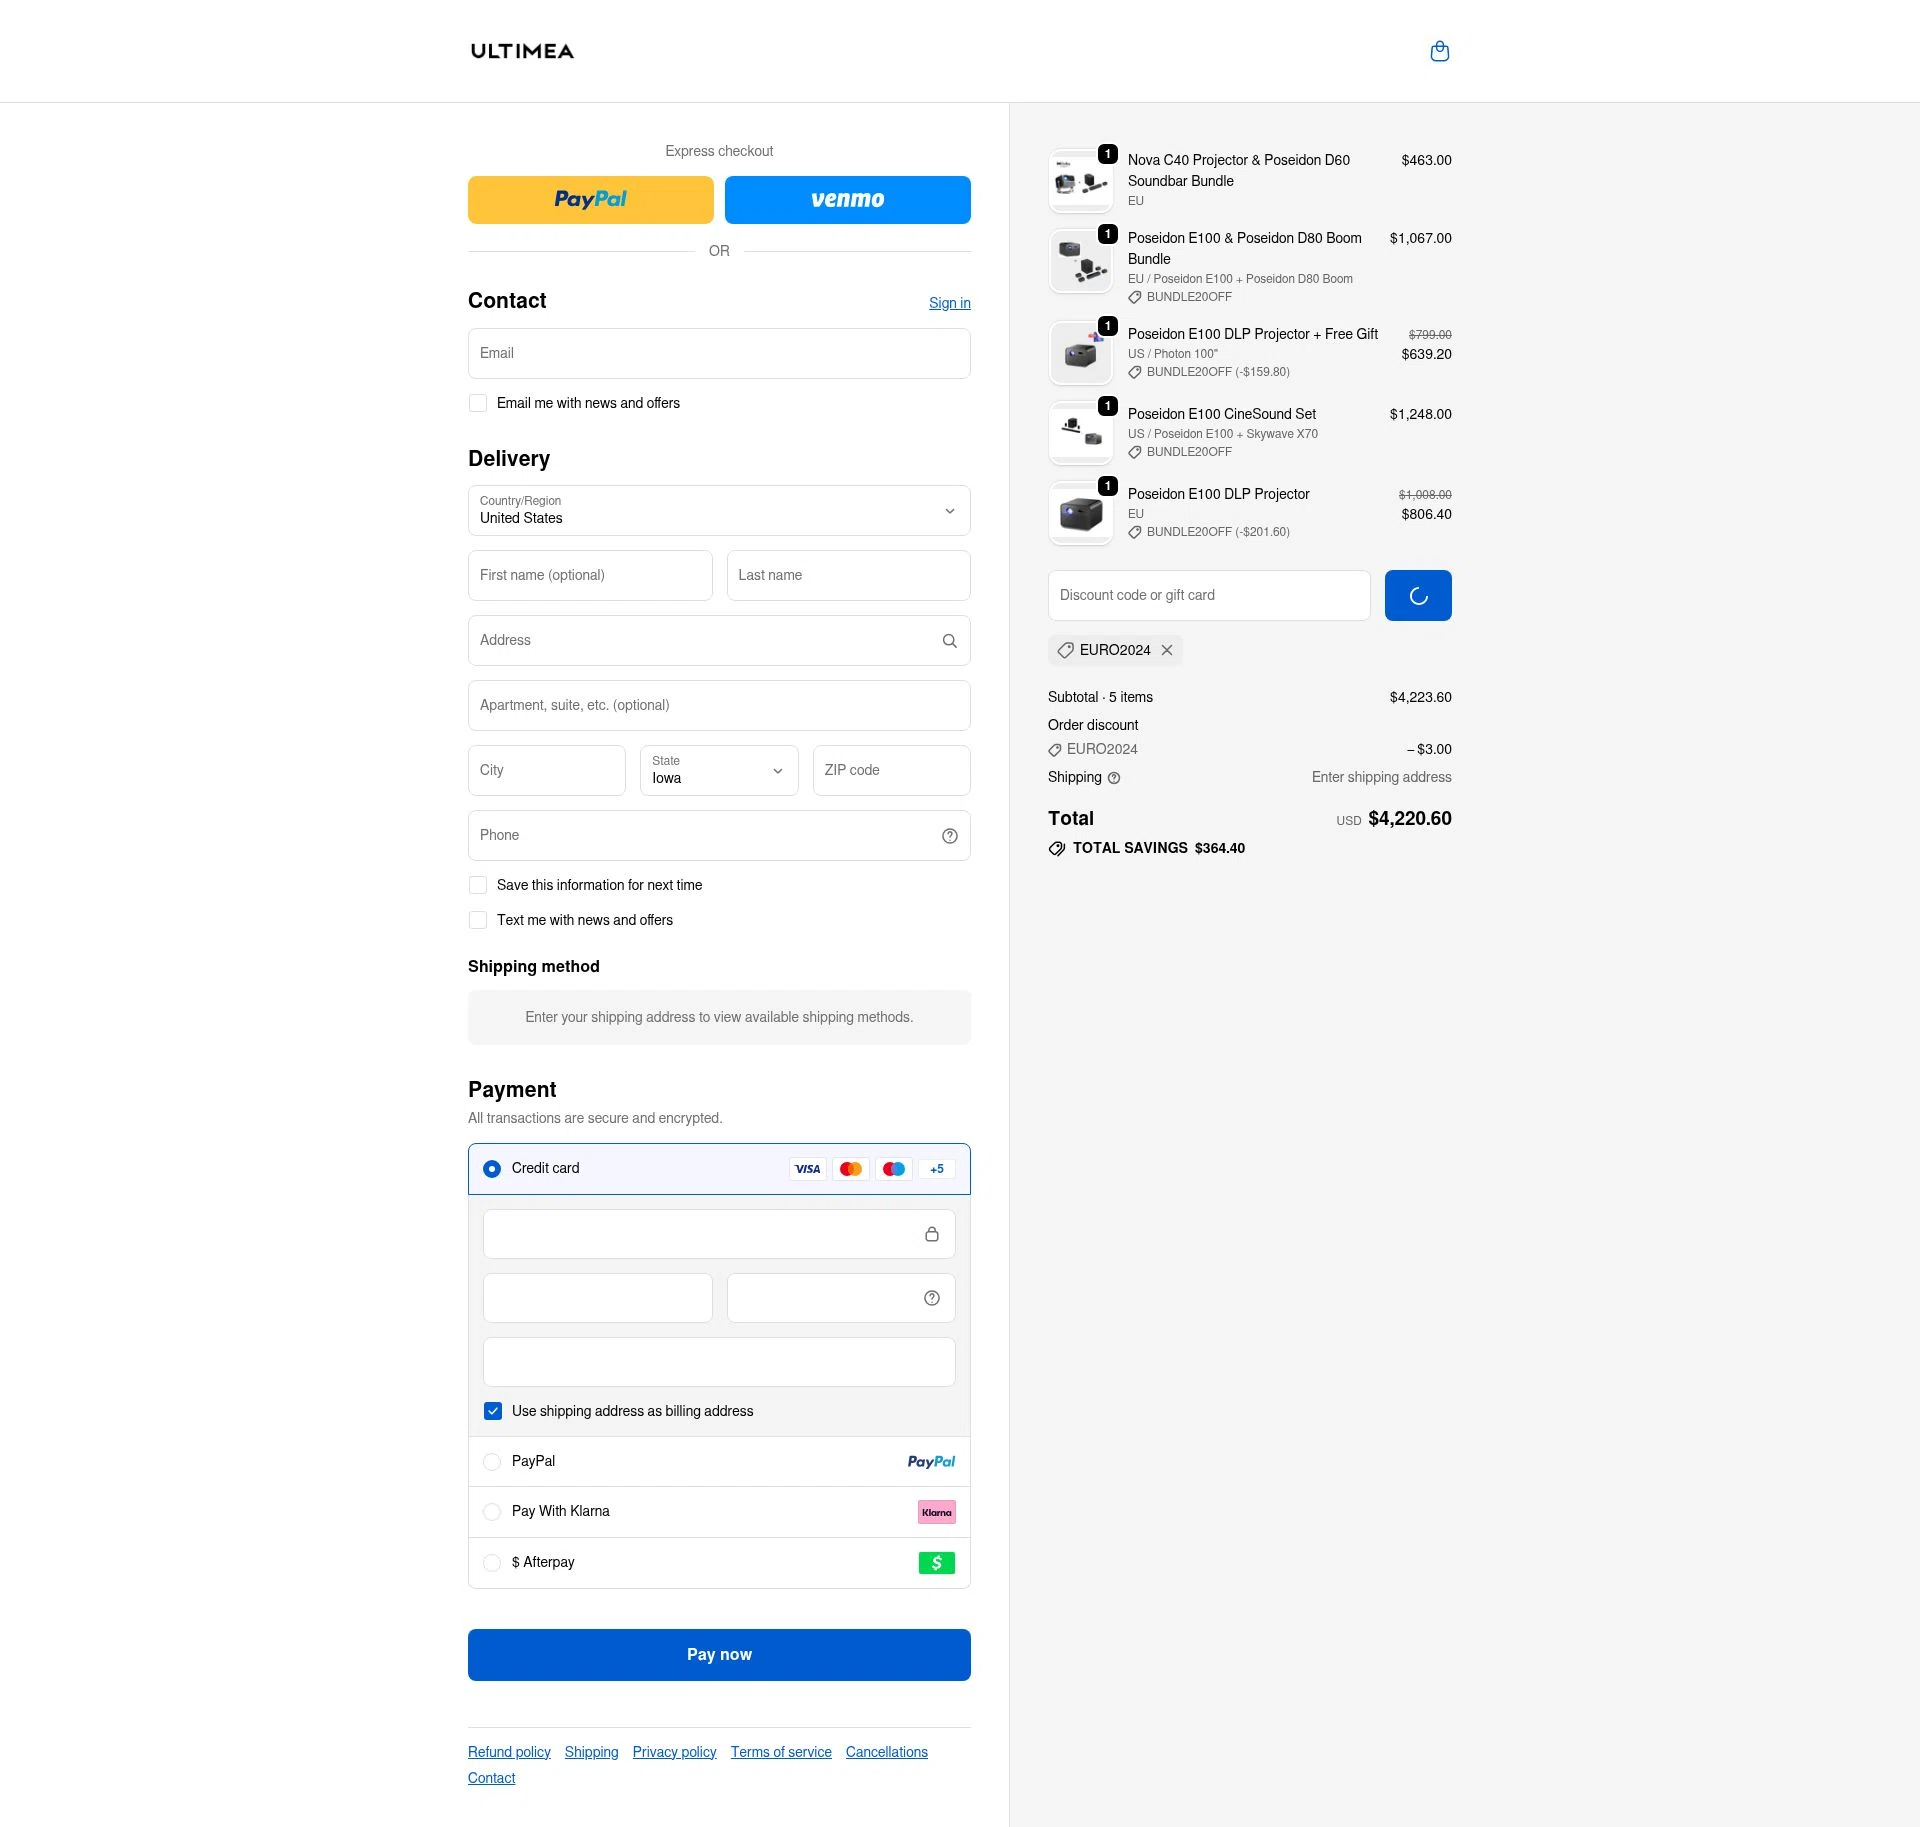
Task: Select the PayPal payment radio button
Action: 491,1461
